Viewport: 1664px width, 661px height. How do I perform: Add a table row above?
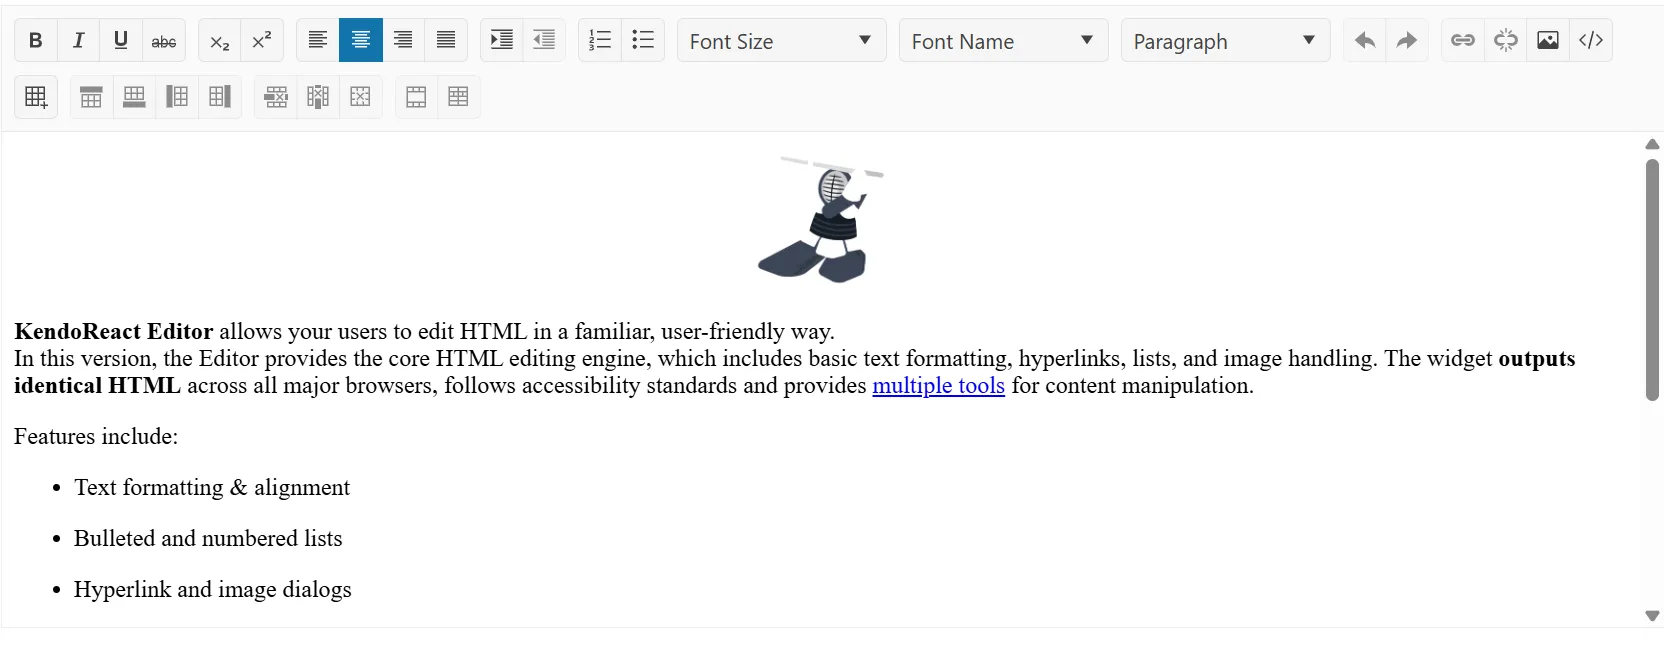92,97
